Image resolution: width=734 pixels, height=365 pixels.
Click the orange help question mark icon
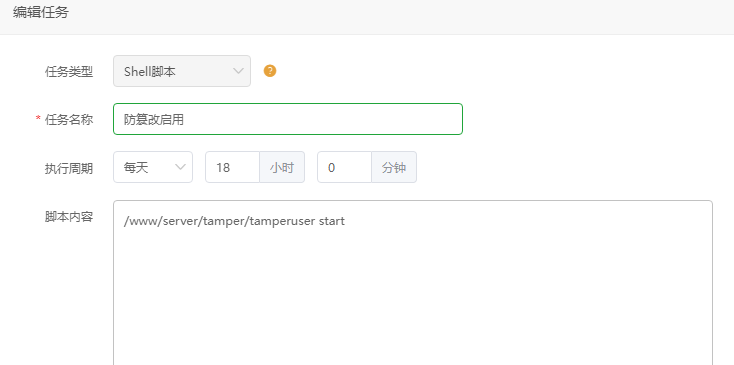click(x=270, y=71)
